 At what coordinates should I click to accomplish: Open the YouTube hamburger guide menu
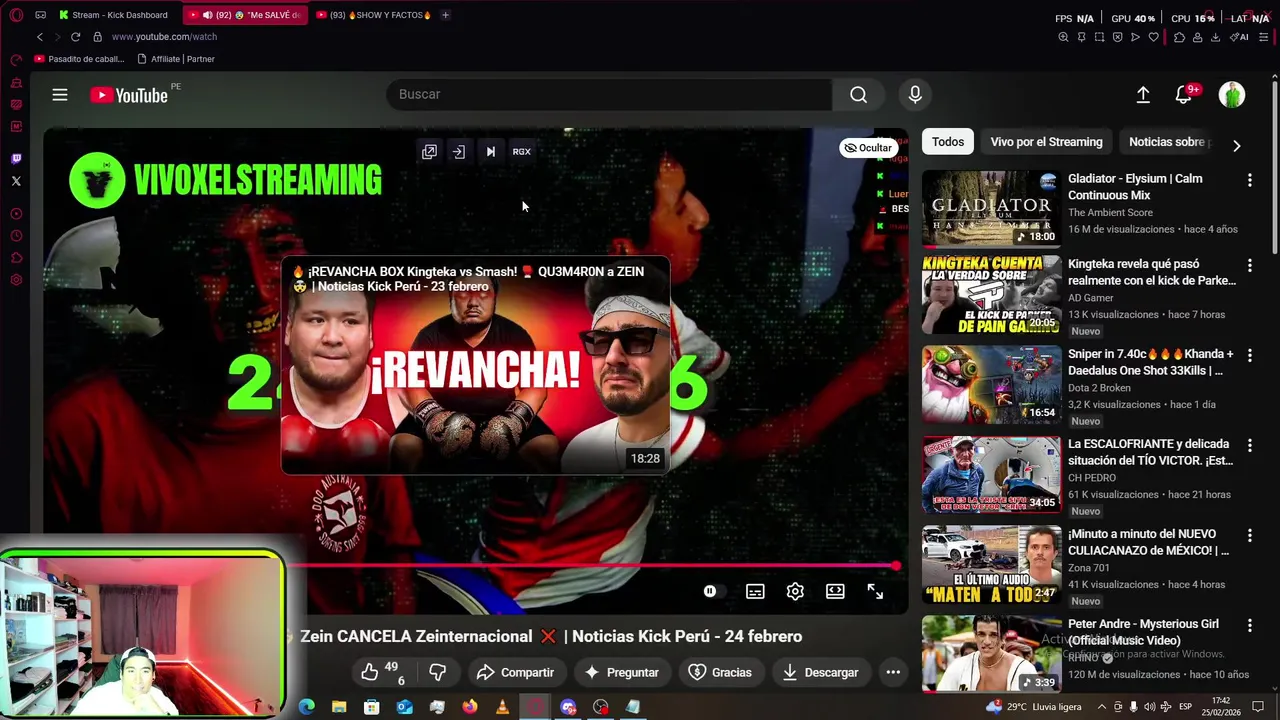60,95
